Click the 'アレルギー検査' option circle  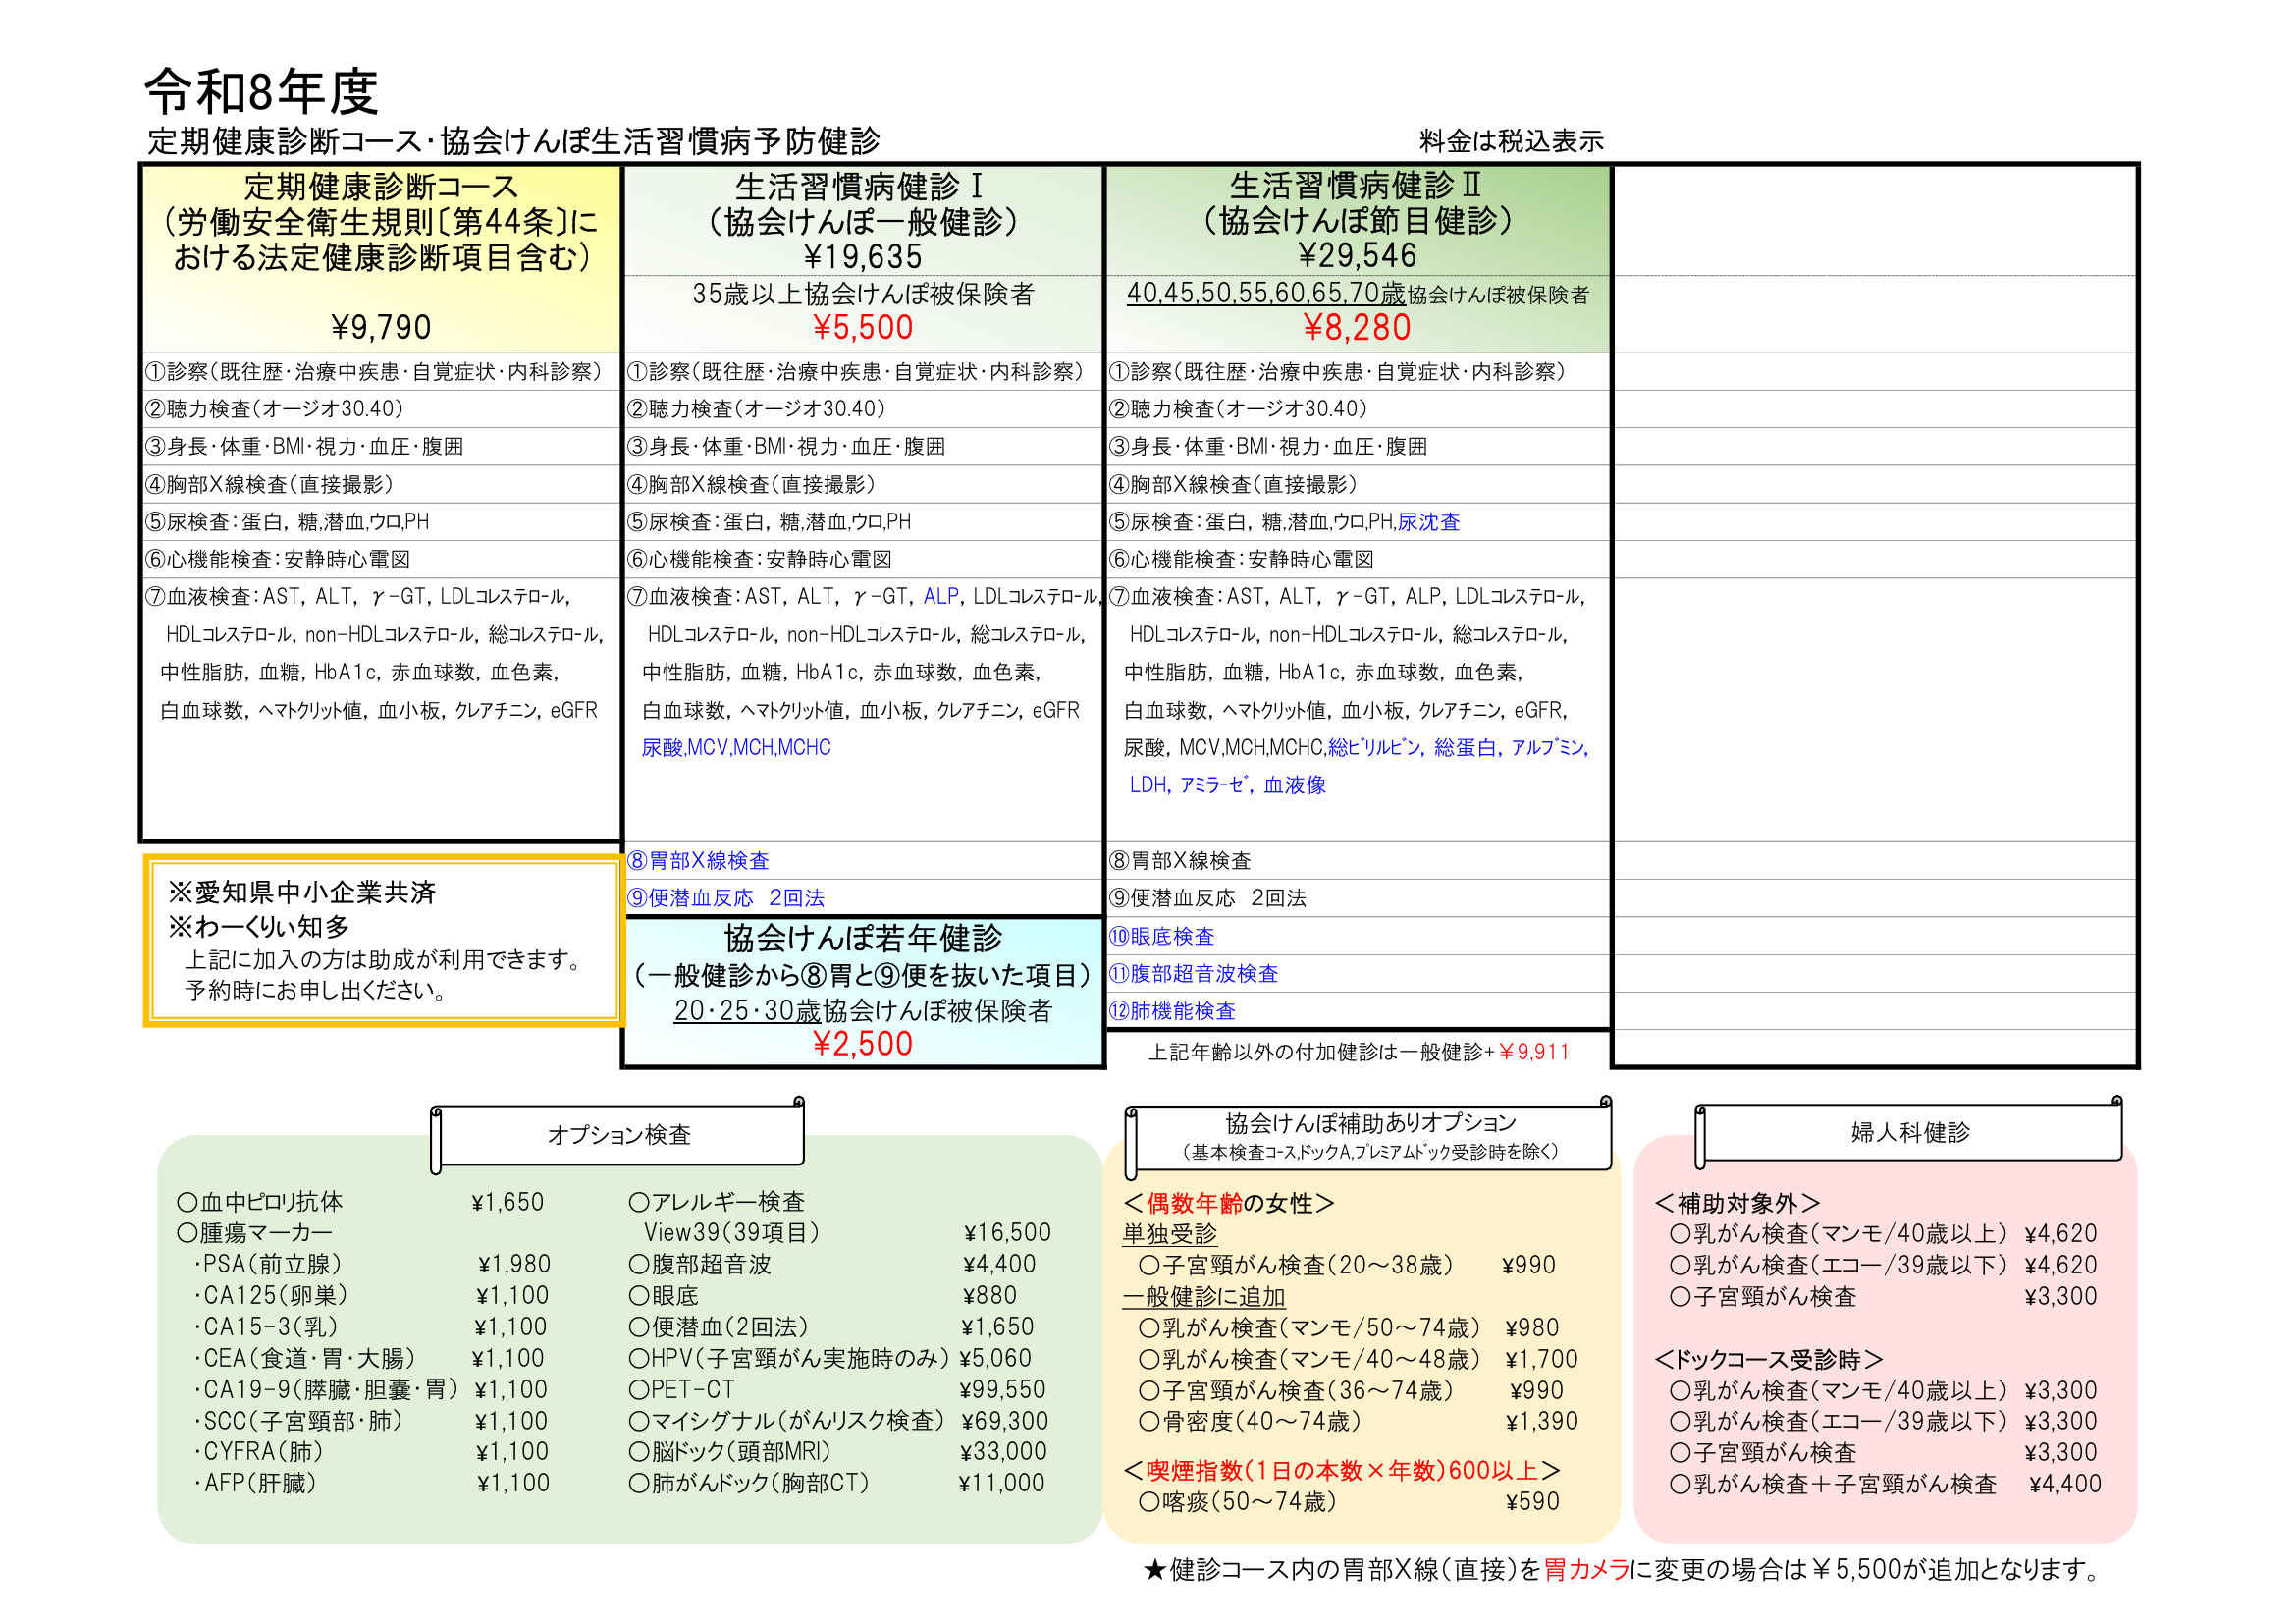click(639, 1202)
